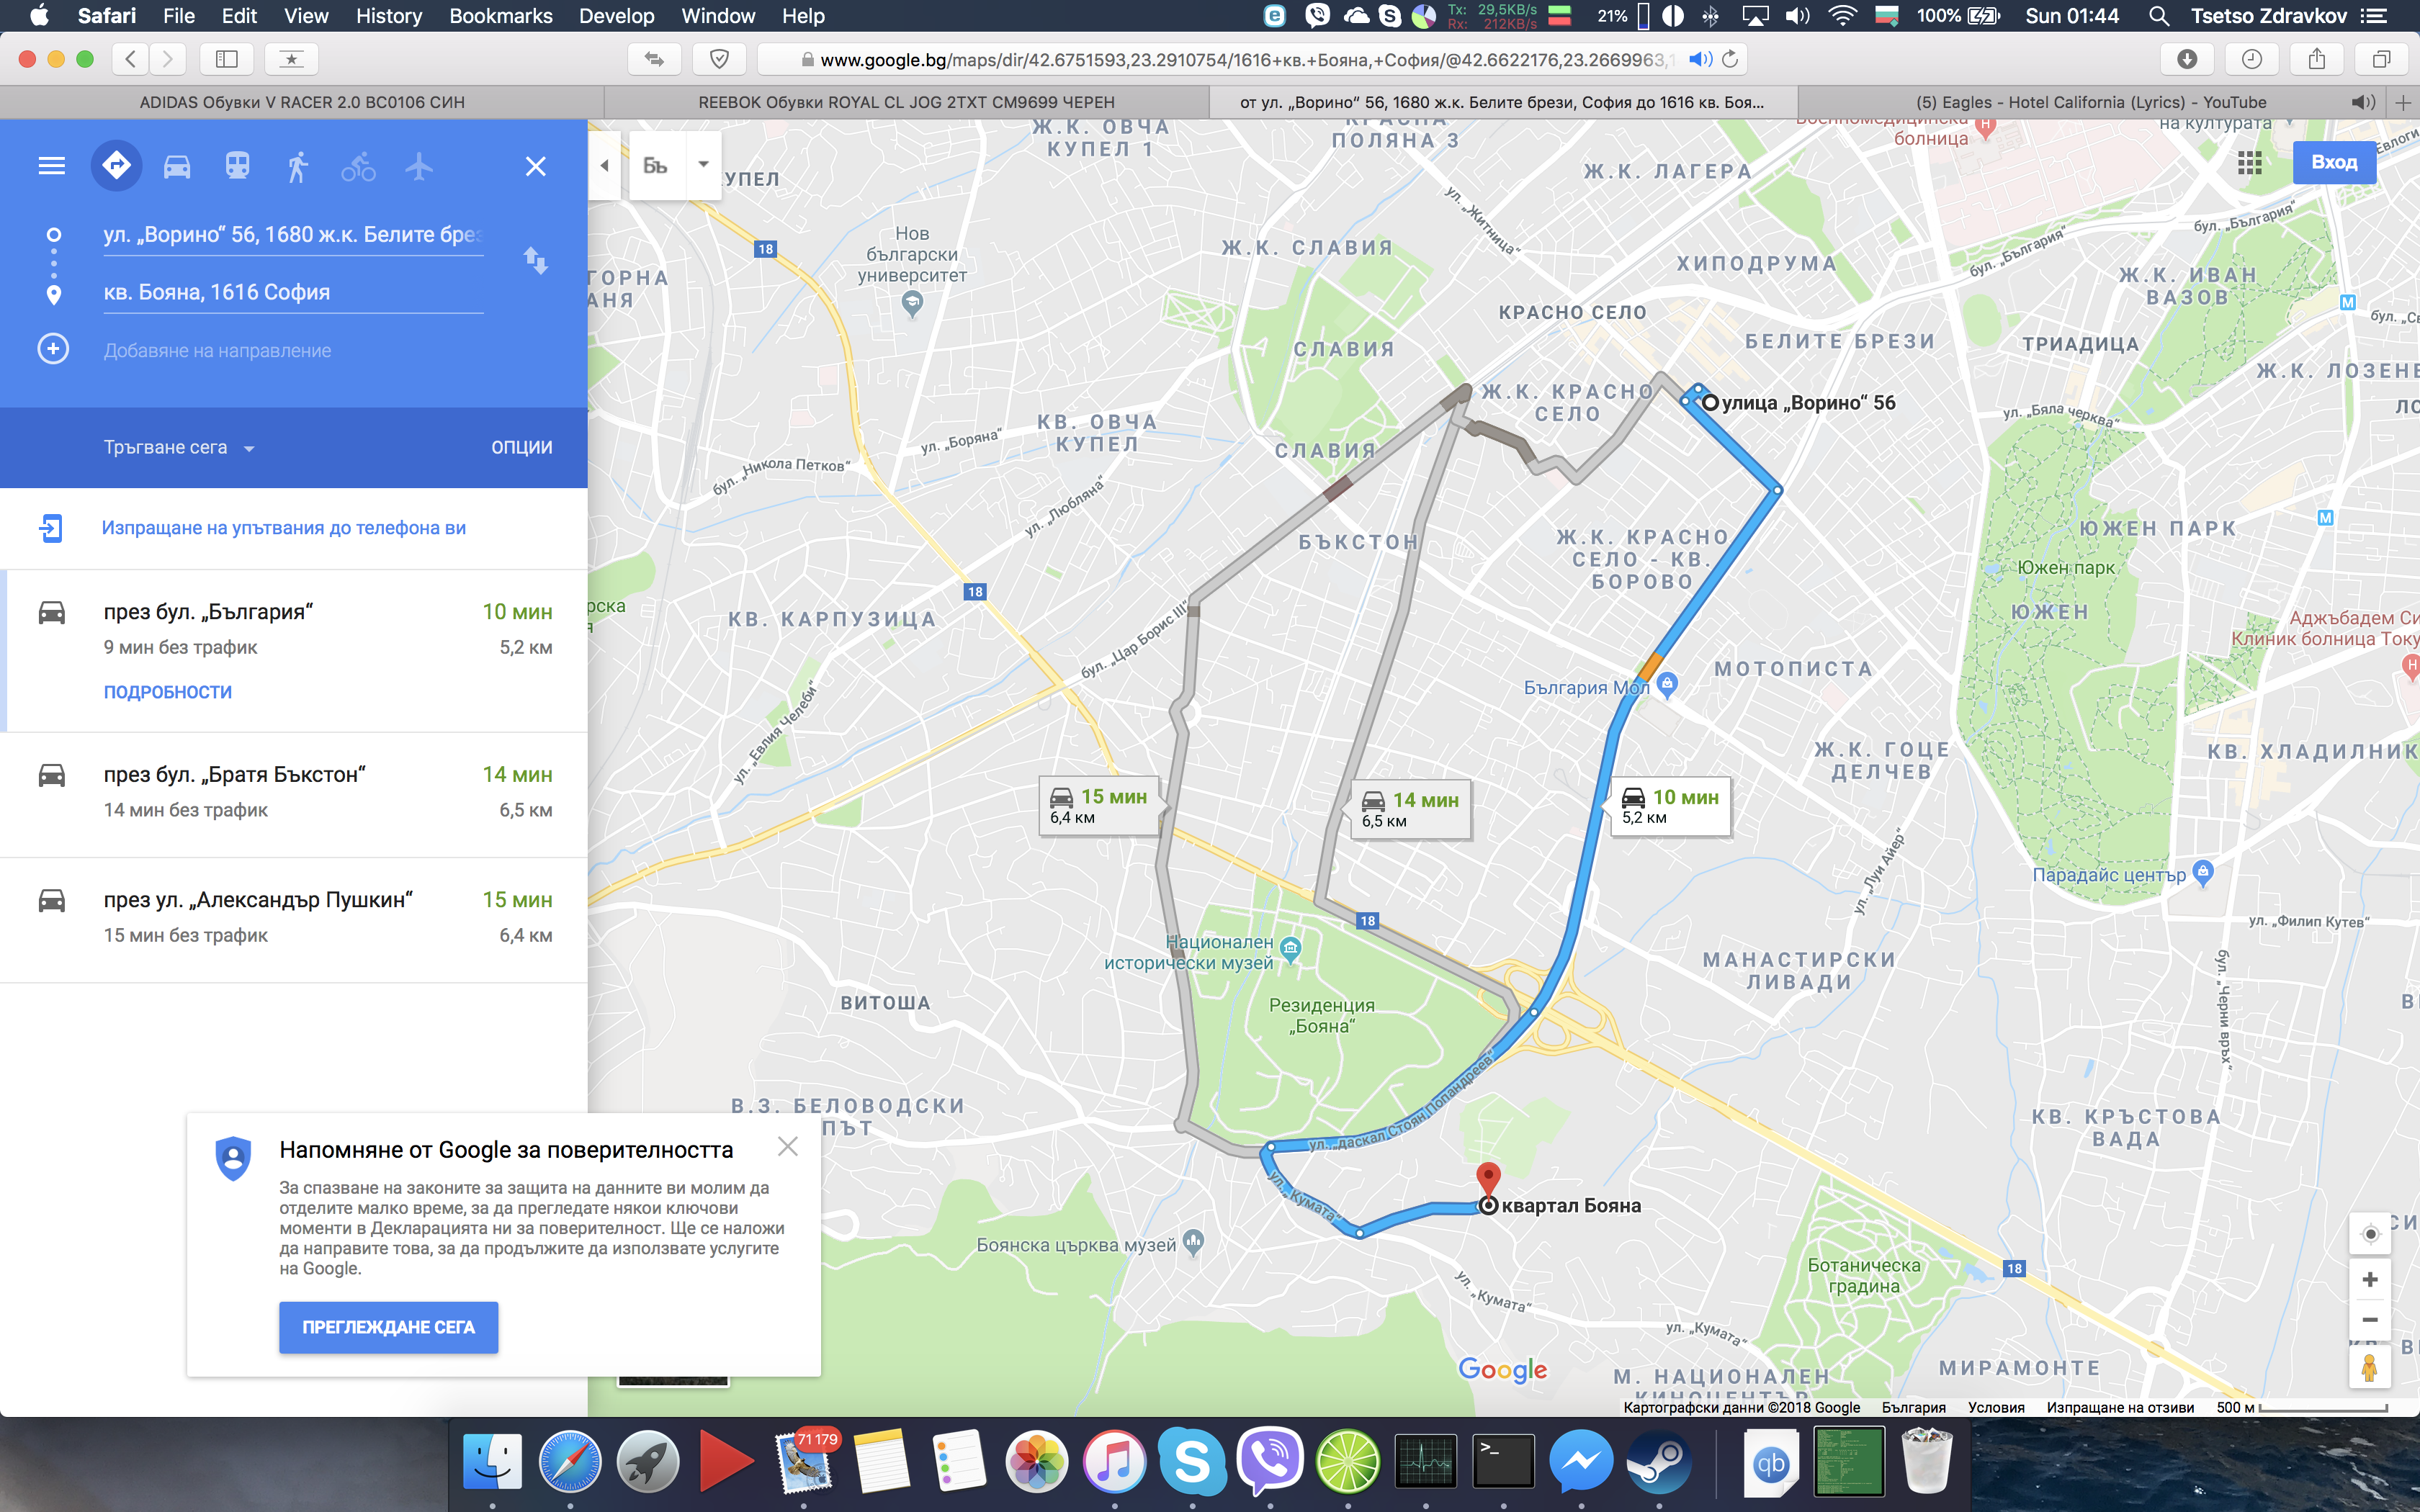The image size is (2420, 1512).
Task: Reload the current page
Action: [x=1730, y=59]
